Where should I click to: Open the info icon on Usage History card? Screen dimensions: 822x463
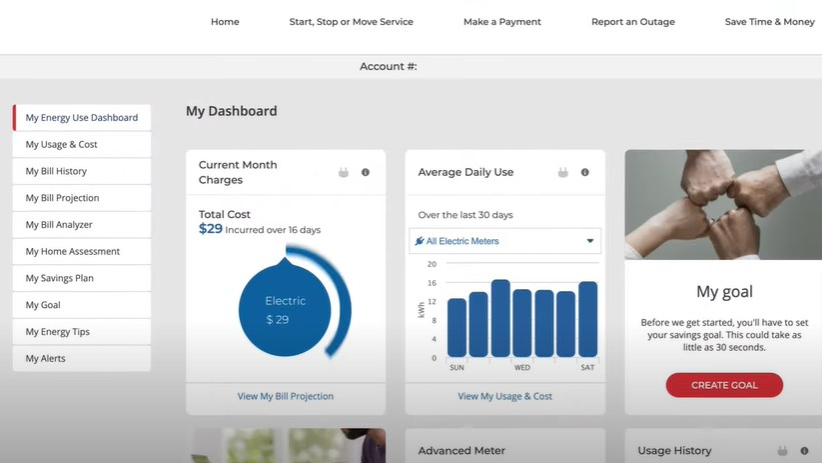pyautogui.click(x=804, y=451)
